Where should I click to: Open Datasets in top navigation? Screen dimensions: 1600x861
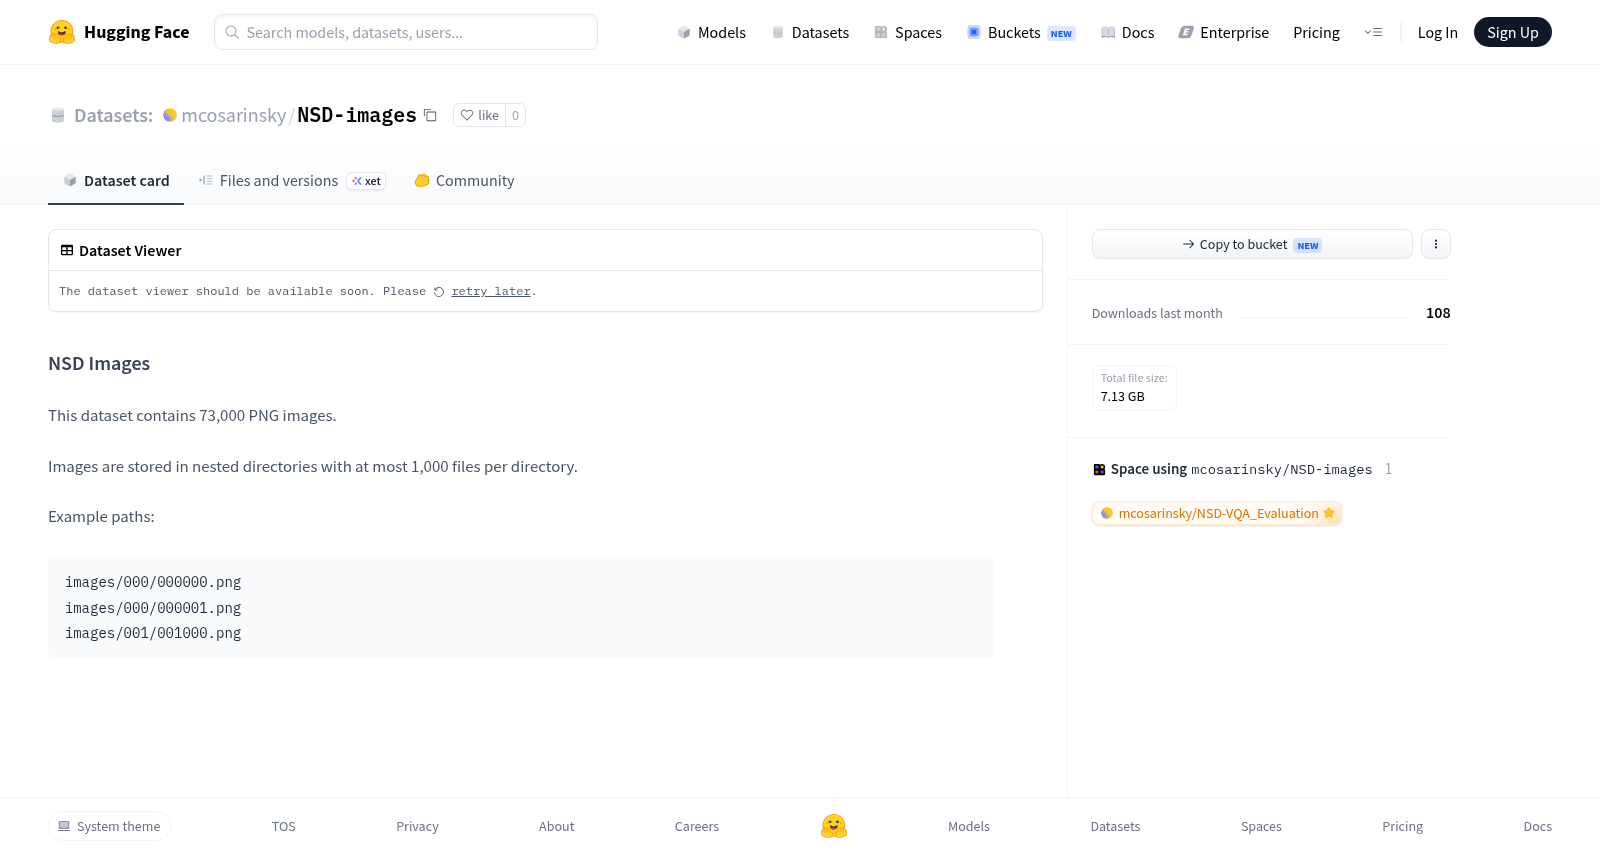pos(810,32)
